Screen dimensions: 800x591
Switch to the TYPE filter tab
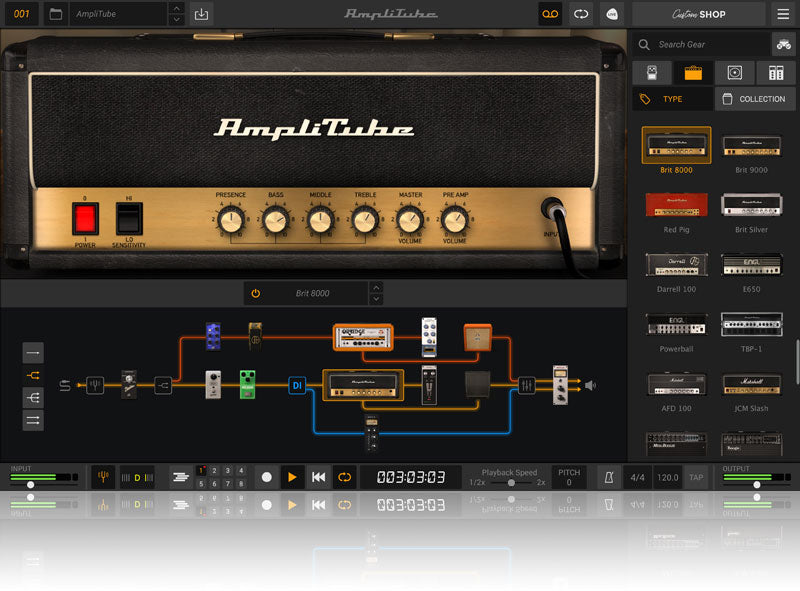pyautogui.click(x=672, y=99)
